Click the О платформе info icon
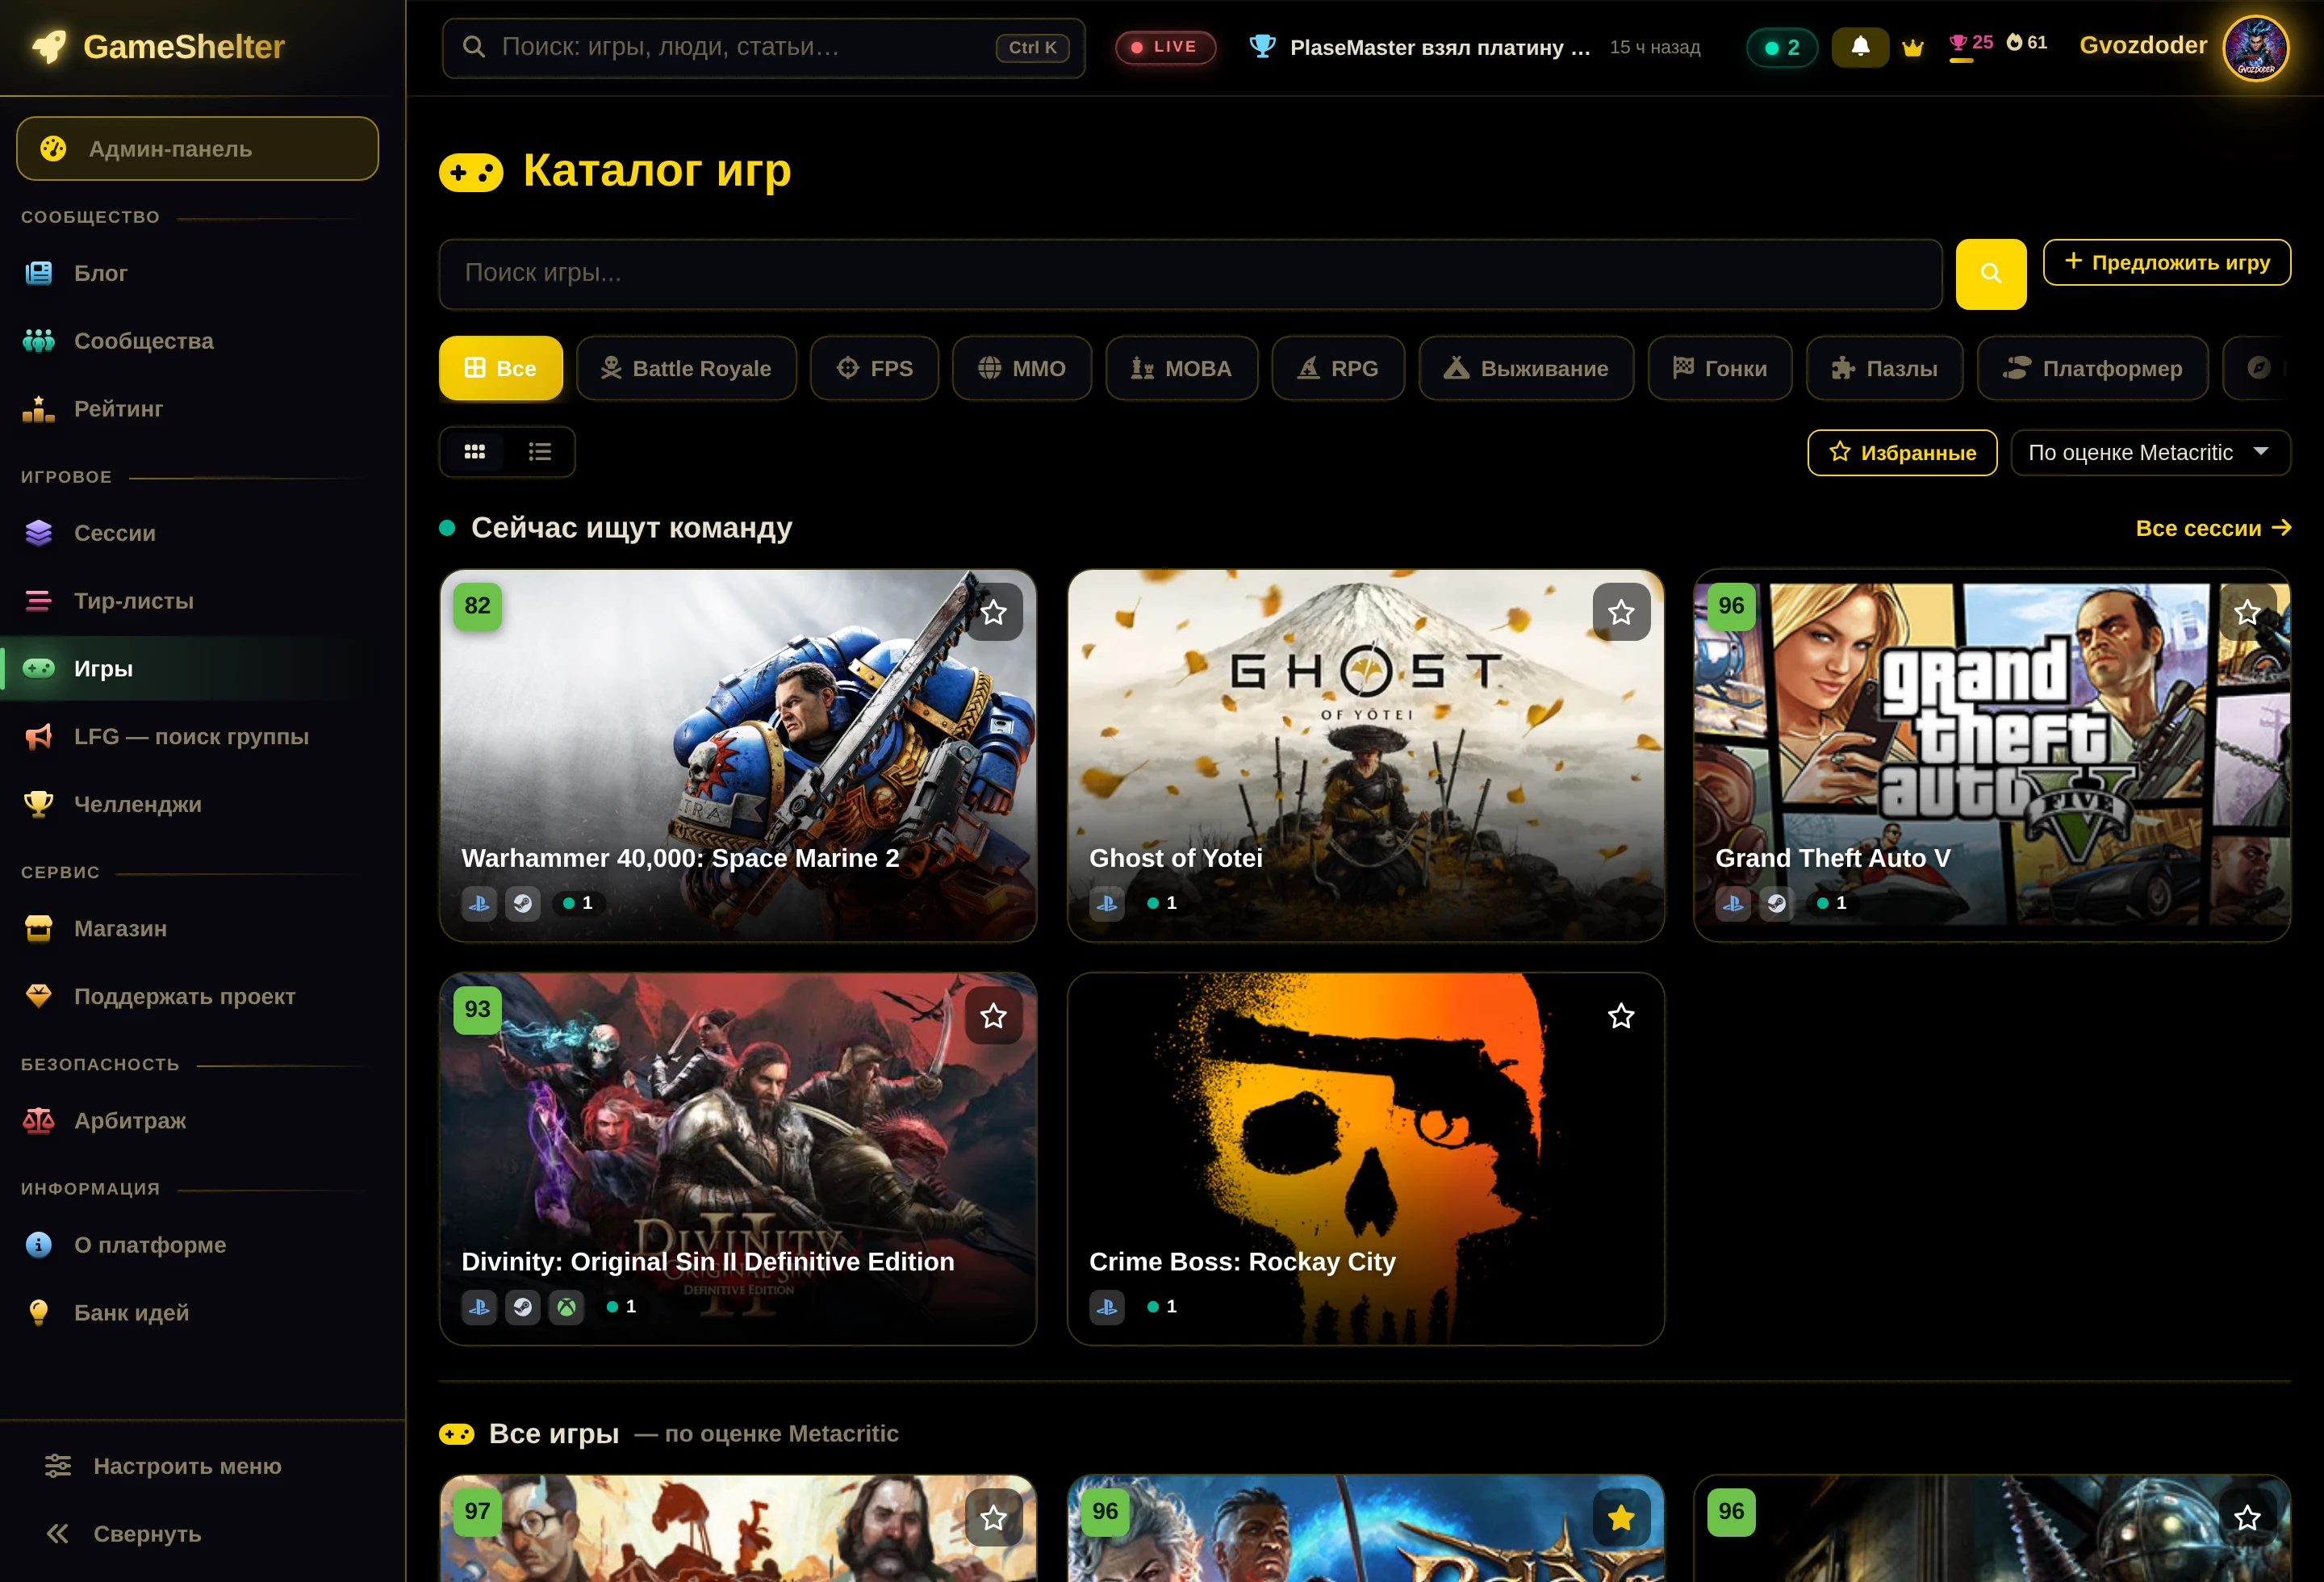Screen dimensions: 2324x1582 point(38,1245)
